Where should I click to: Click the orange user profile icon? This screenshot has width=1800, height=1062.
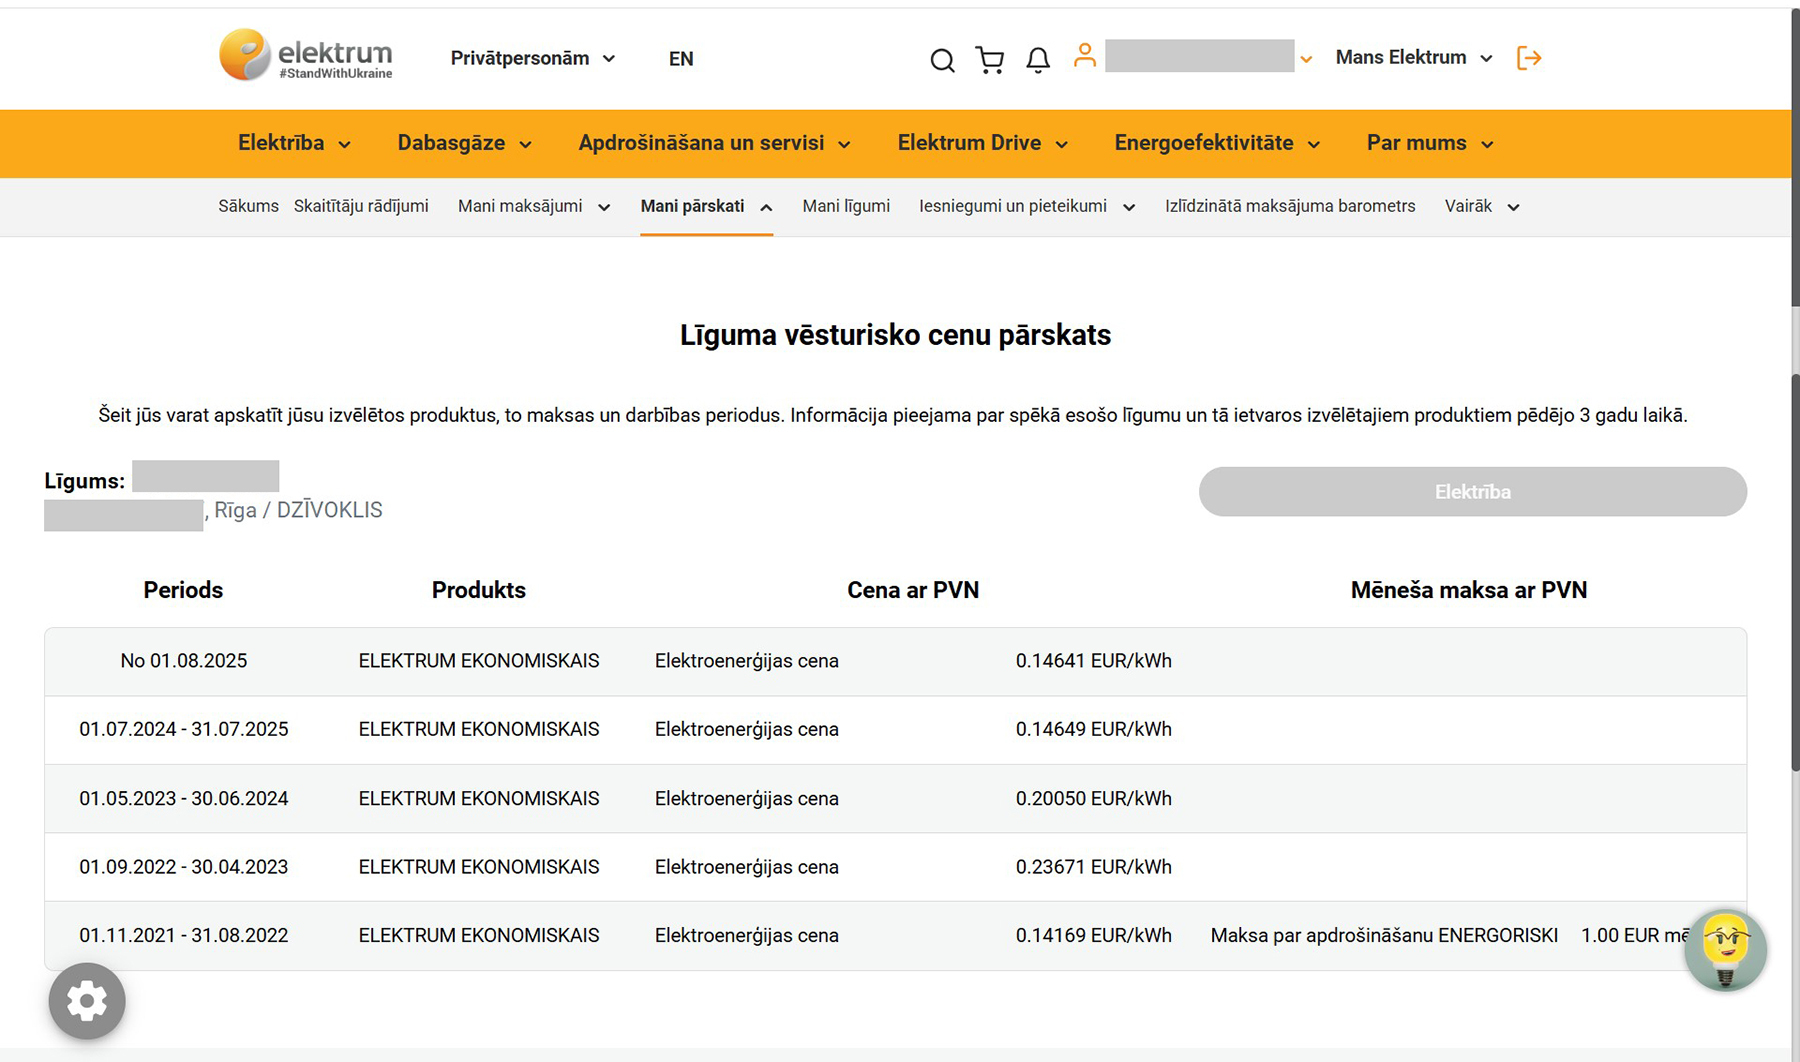click(1084, 56)
